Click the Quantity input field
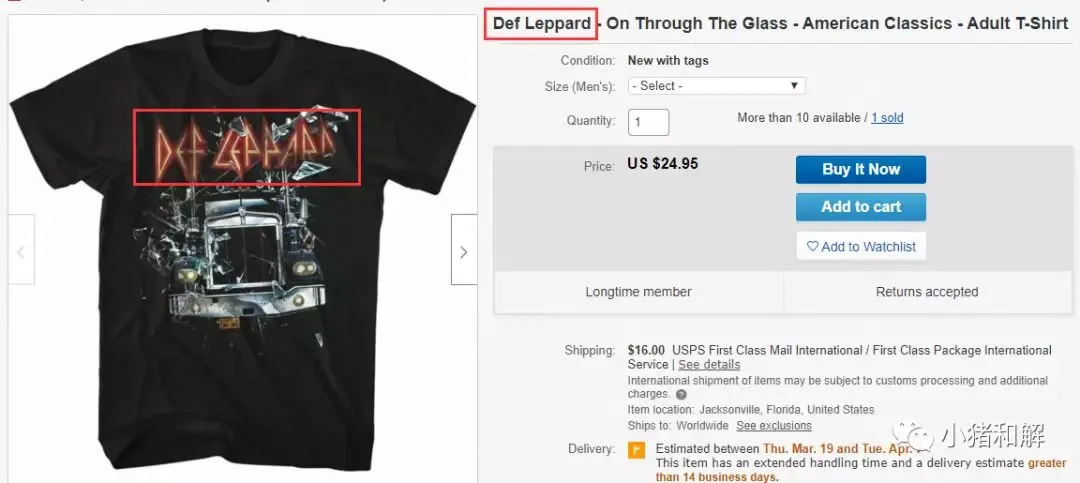The width and height of the screenshot is (1080, 483). pos(648,122)
